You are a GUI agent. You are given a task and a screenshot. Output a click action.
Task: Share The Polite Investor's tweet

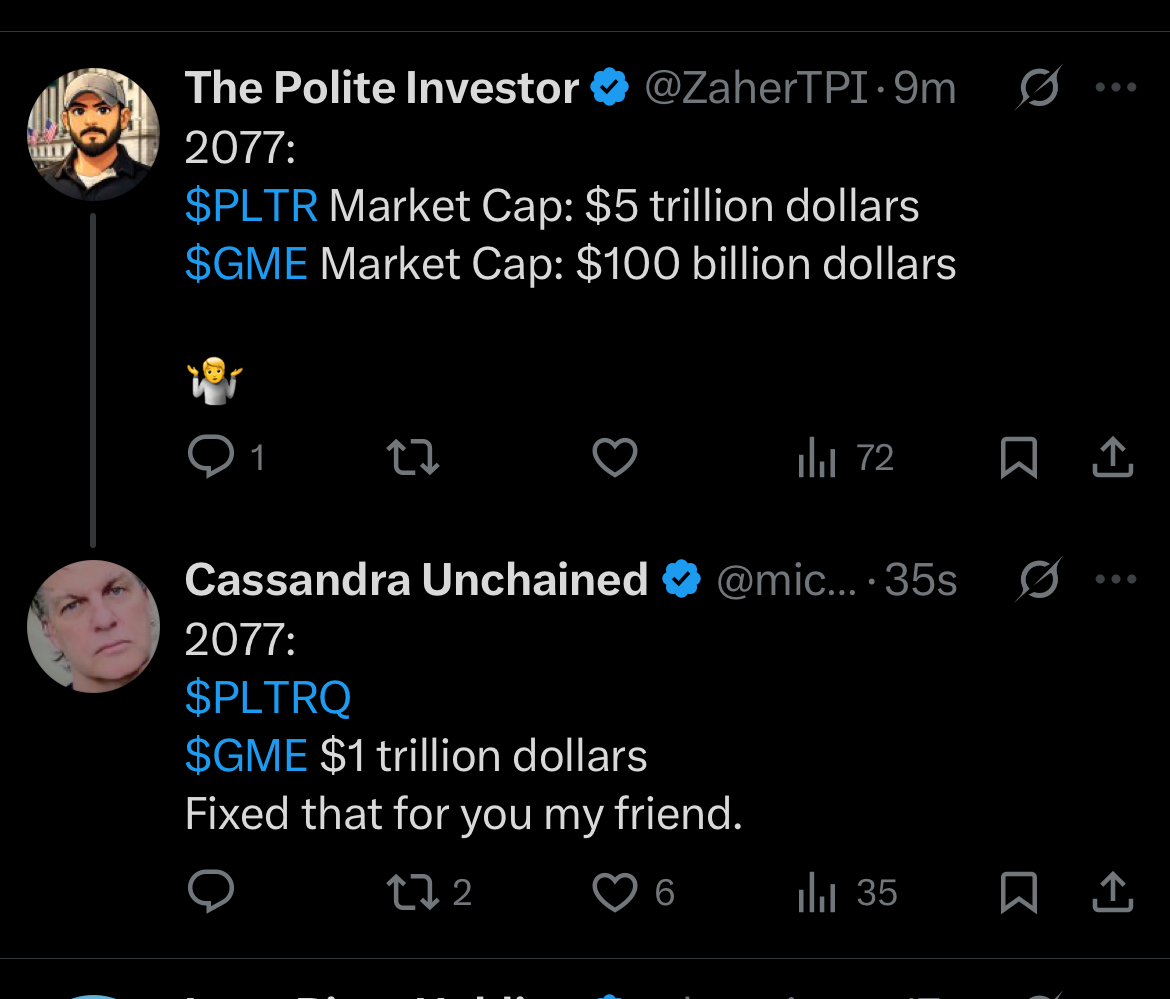(1113, 457)
